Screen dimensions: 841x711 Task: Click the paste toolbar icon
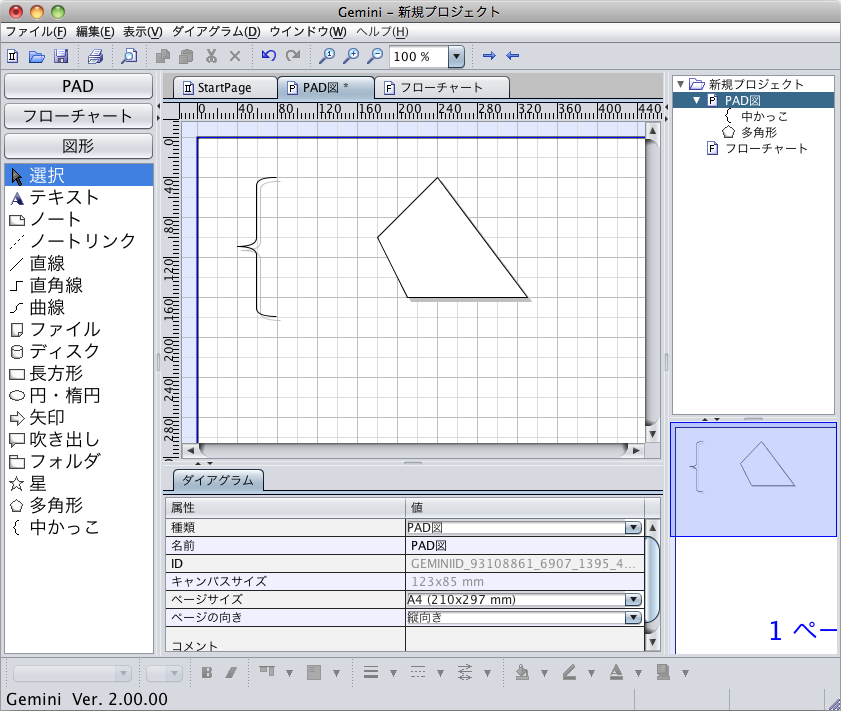186,56
